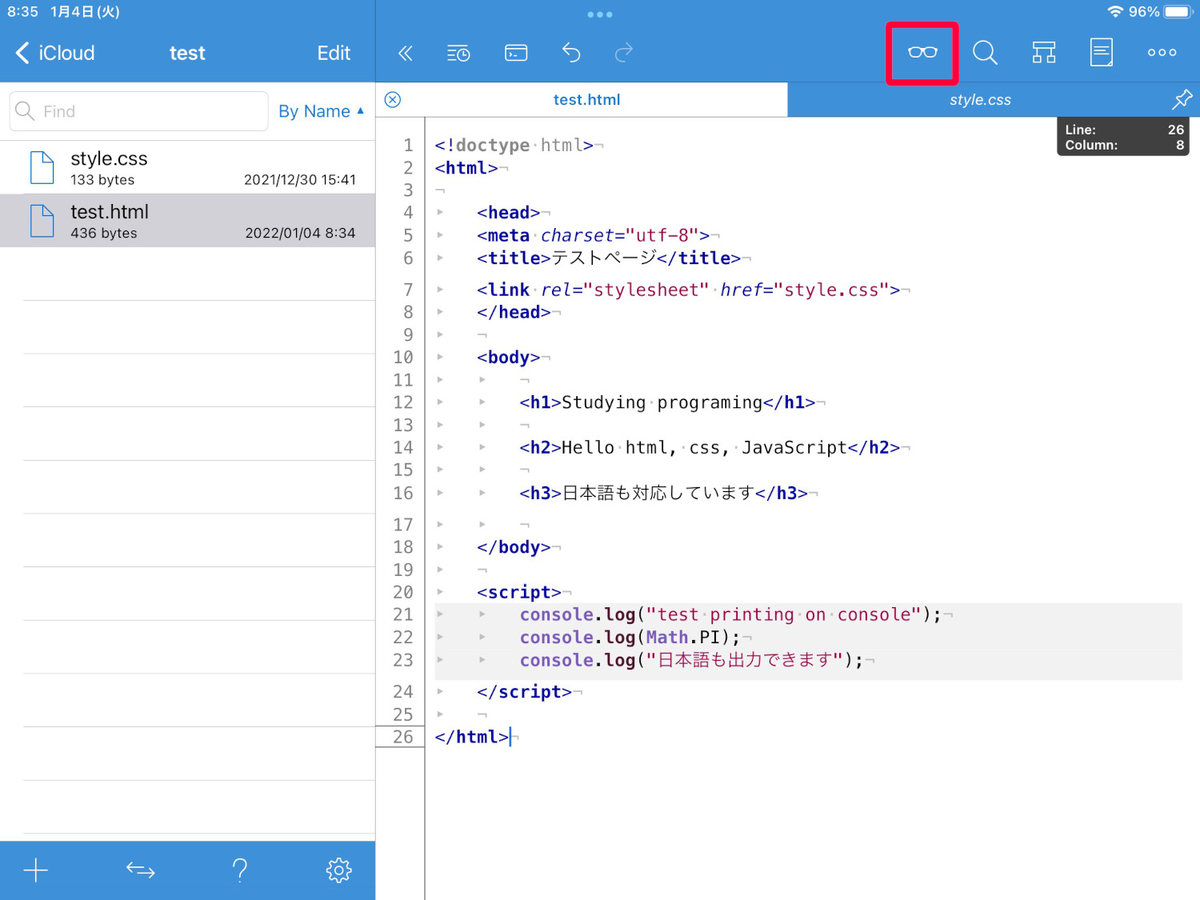This screenshot has width=1200, height=900.
Task: Open the symbol structure navigator icon
Action: click(x=1044, y=53)
